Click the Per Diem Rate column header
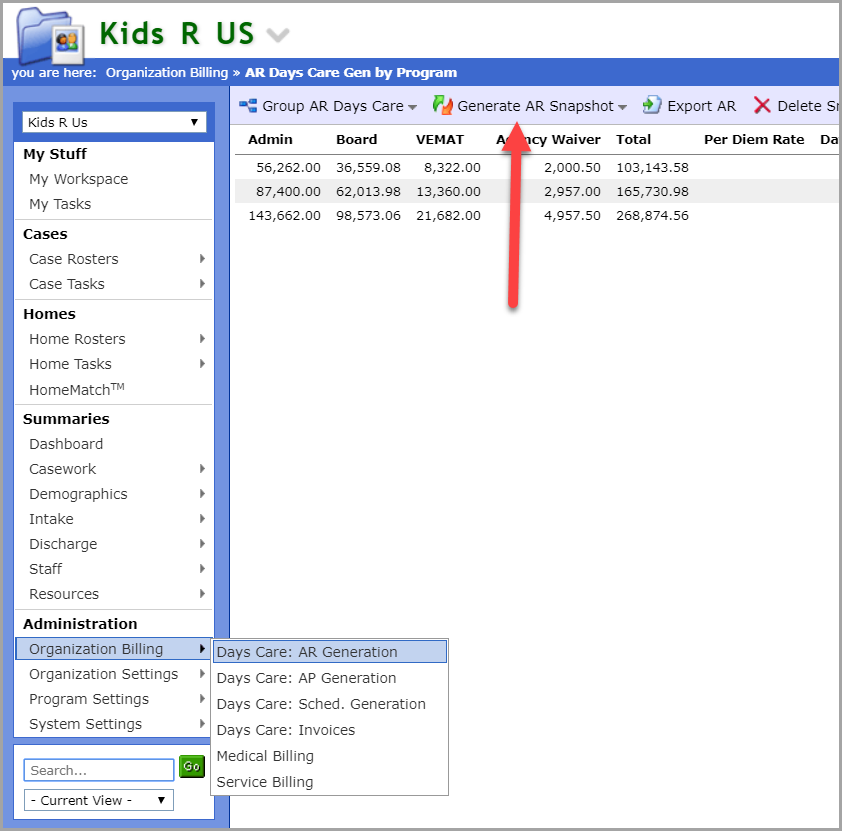This screenshot has height=831, width=842. click(x=754, y=140)
